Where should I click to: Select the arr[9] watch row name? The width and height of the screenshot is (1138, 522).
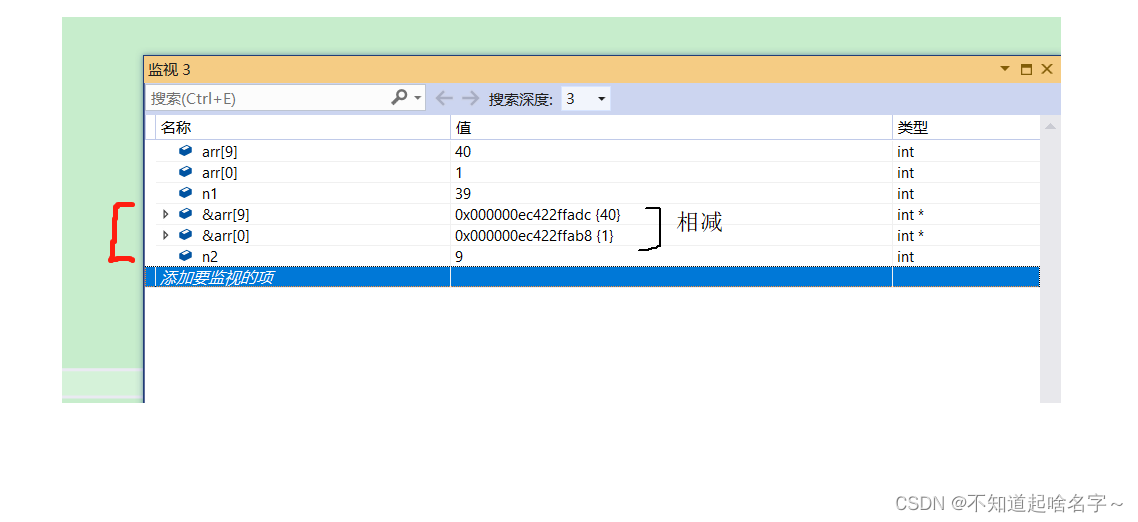click(220, 152)
